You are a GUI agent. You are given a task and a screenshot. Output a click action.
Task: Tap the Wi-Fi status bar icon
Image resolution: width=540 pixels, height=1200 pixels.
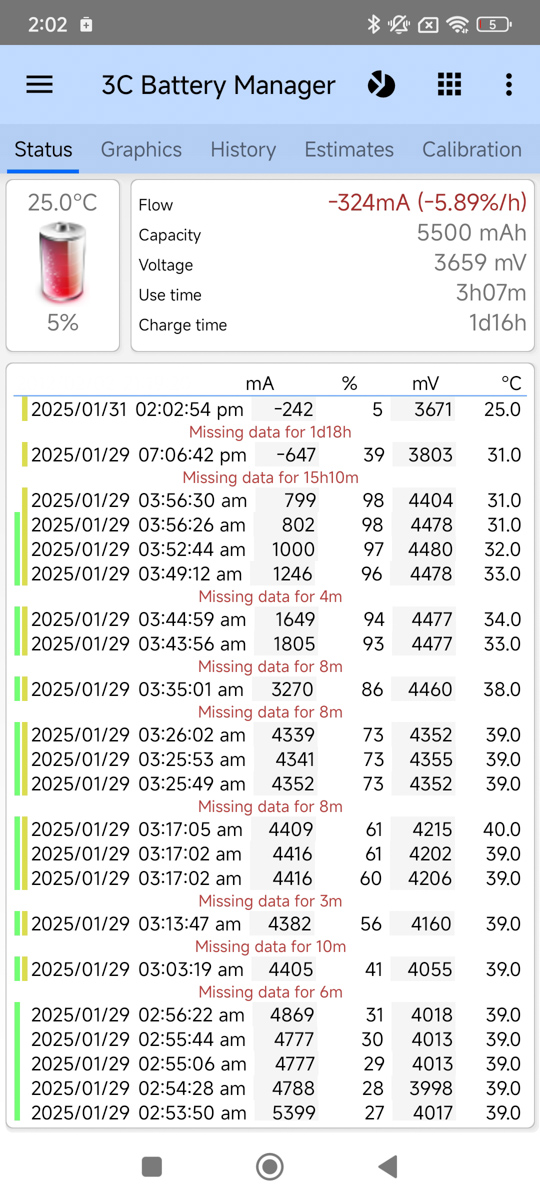point(458,24)
